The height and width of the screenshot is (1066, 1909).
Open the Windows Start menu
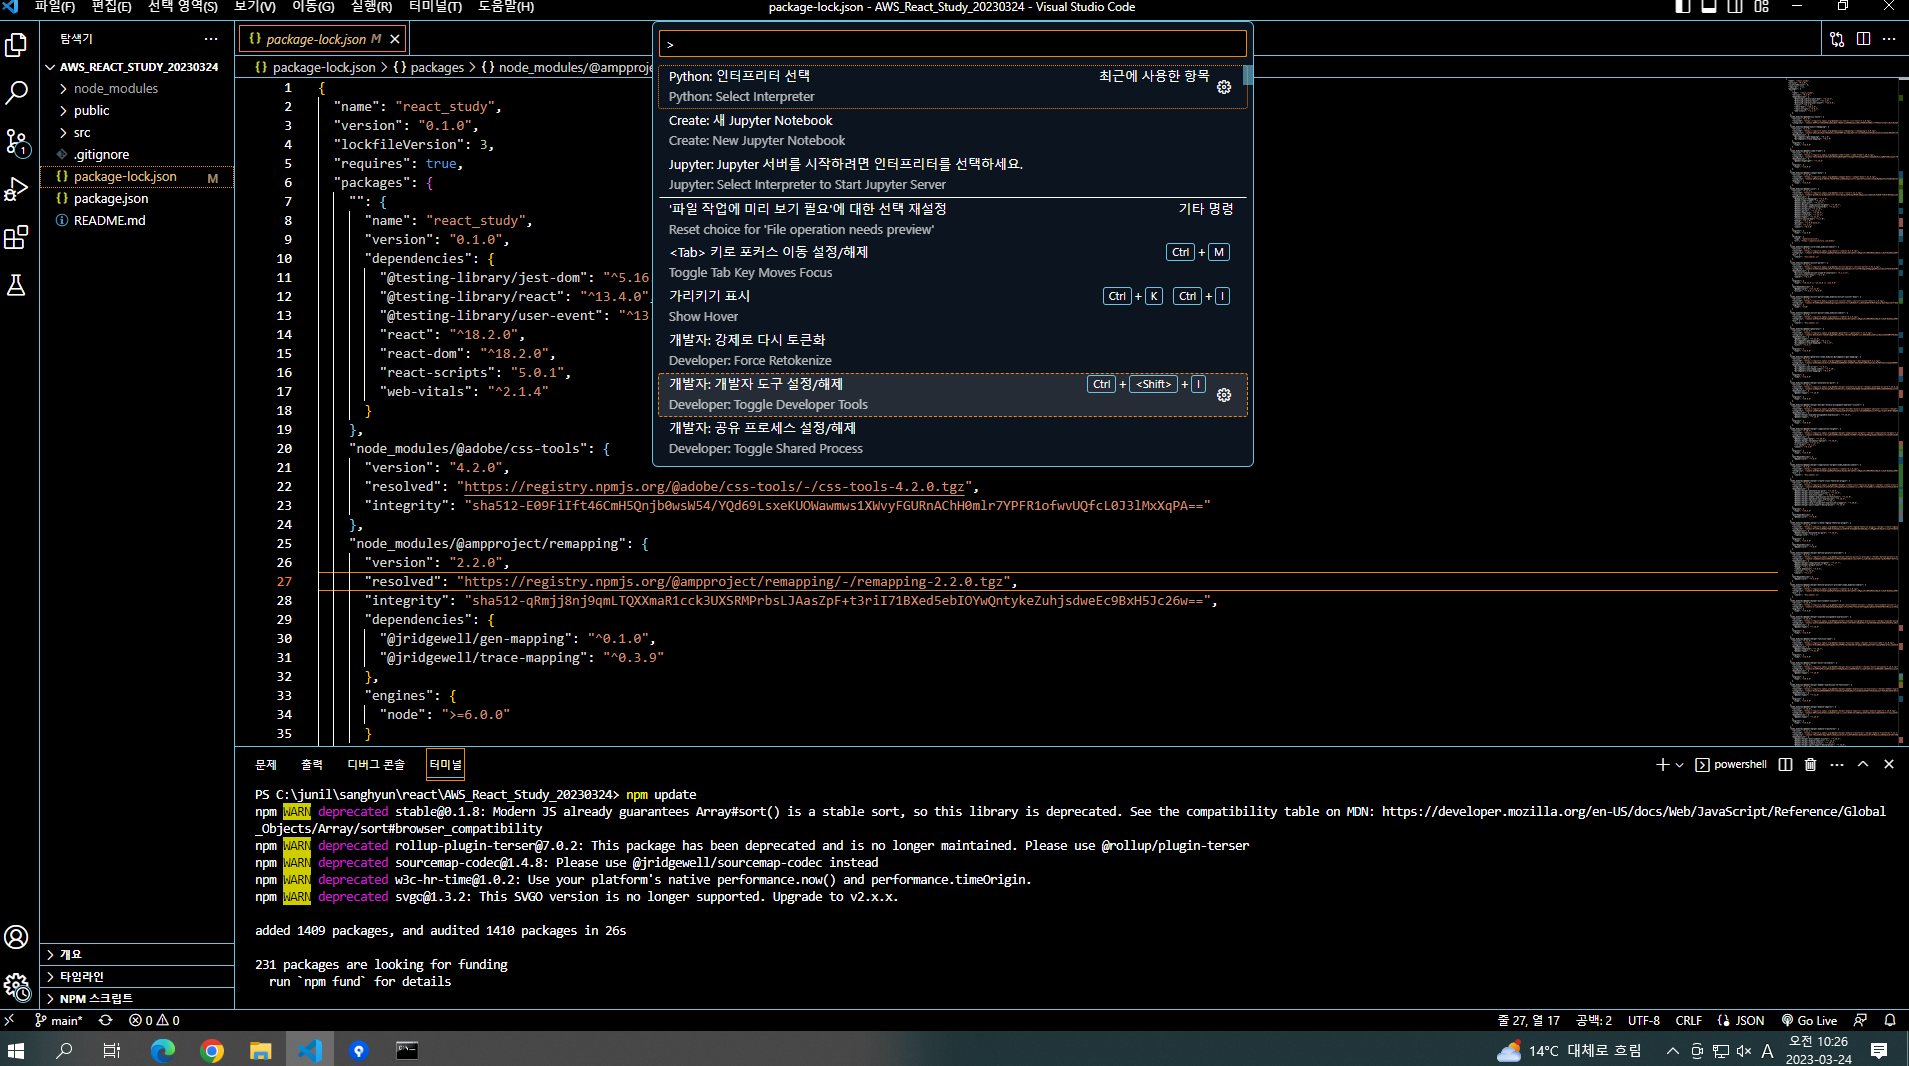coord(16,1050)
